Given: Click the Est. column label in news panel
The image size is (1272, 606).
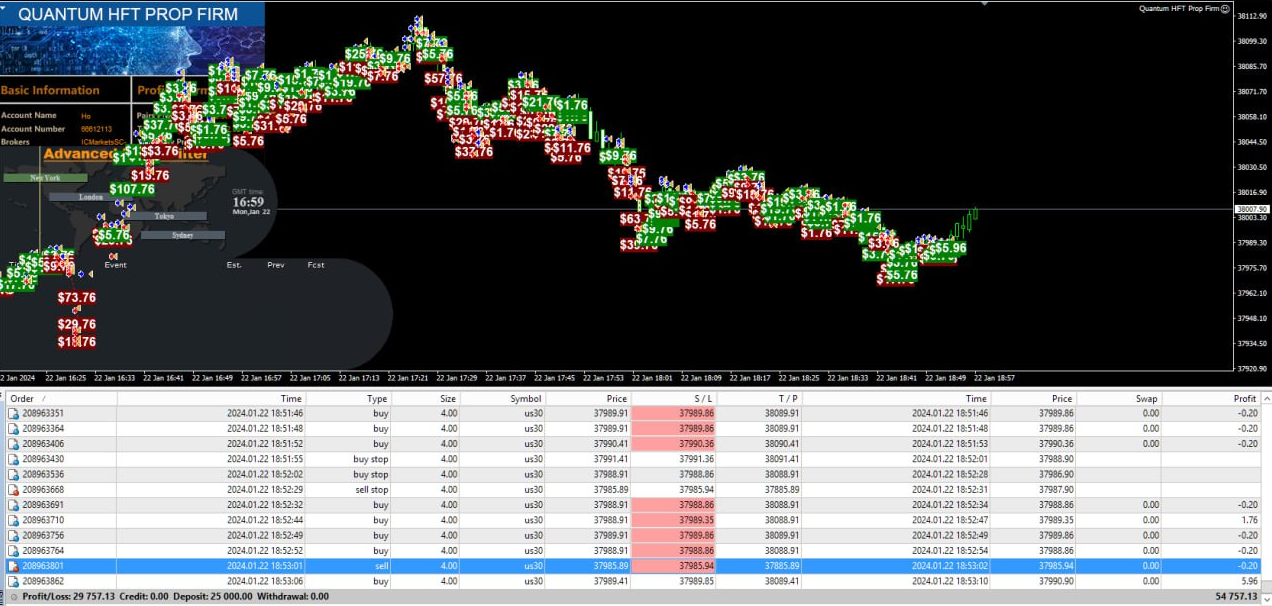Looking at the screenshot, I should [234, 265].
